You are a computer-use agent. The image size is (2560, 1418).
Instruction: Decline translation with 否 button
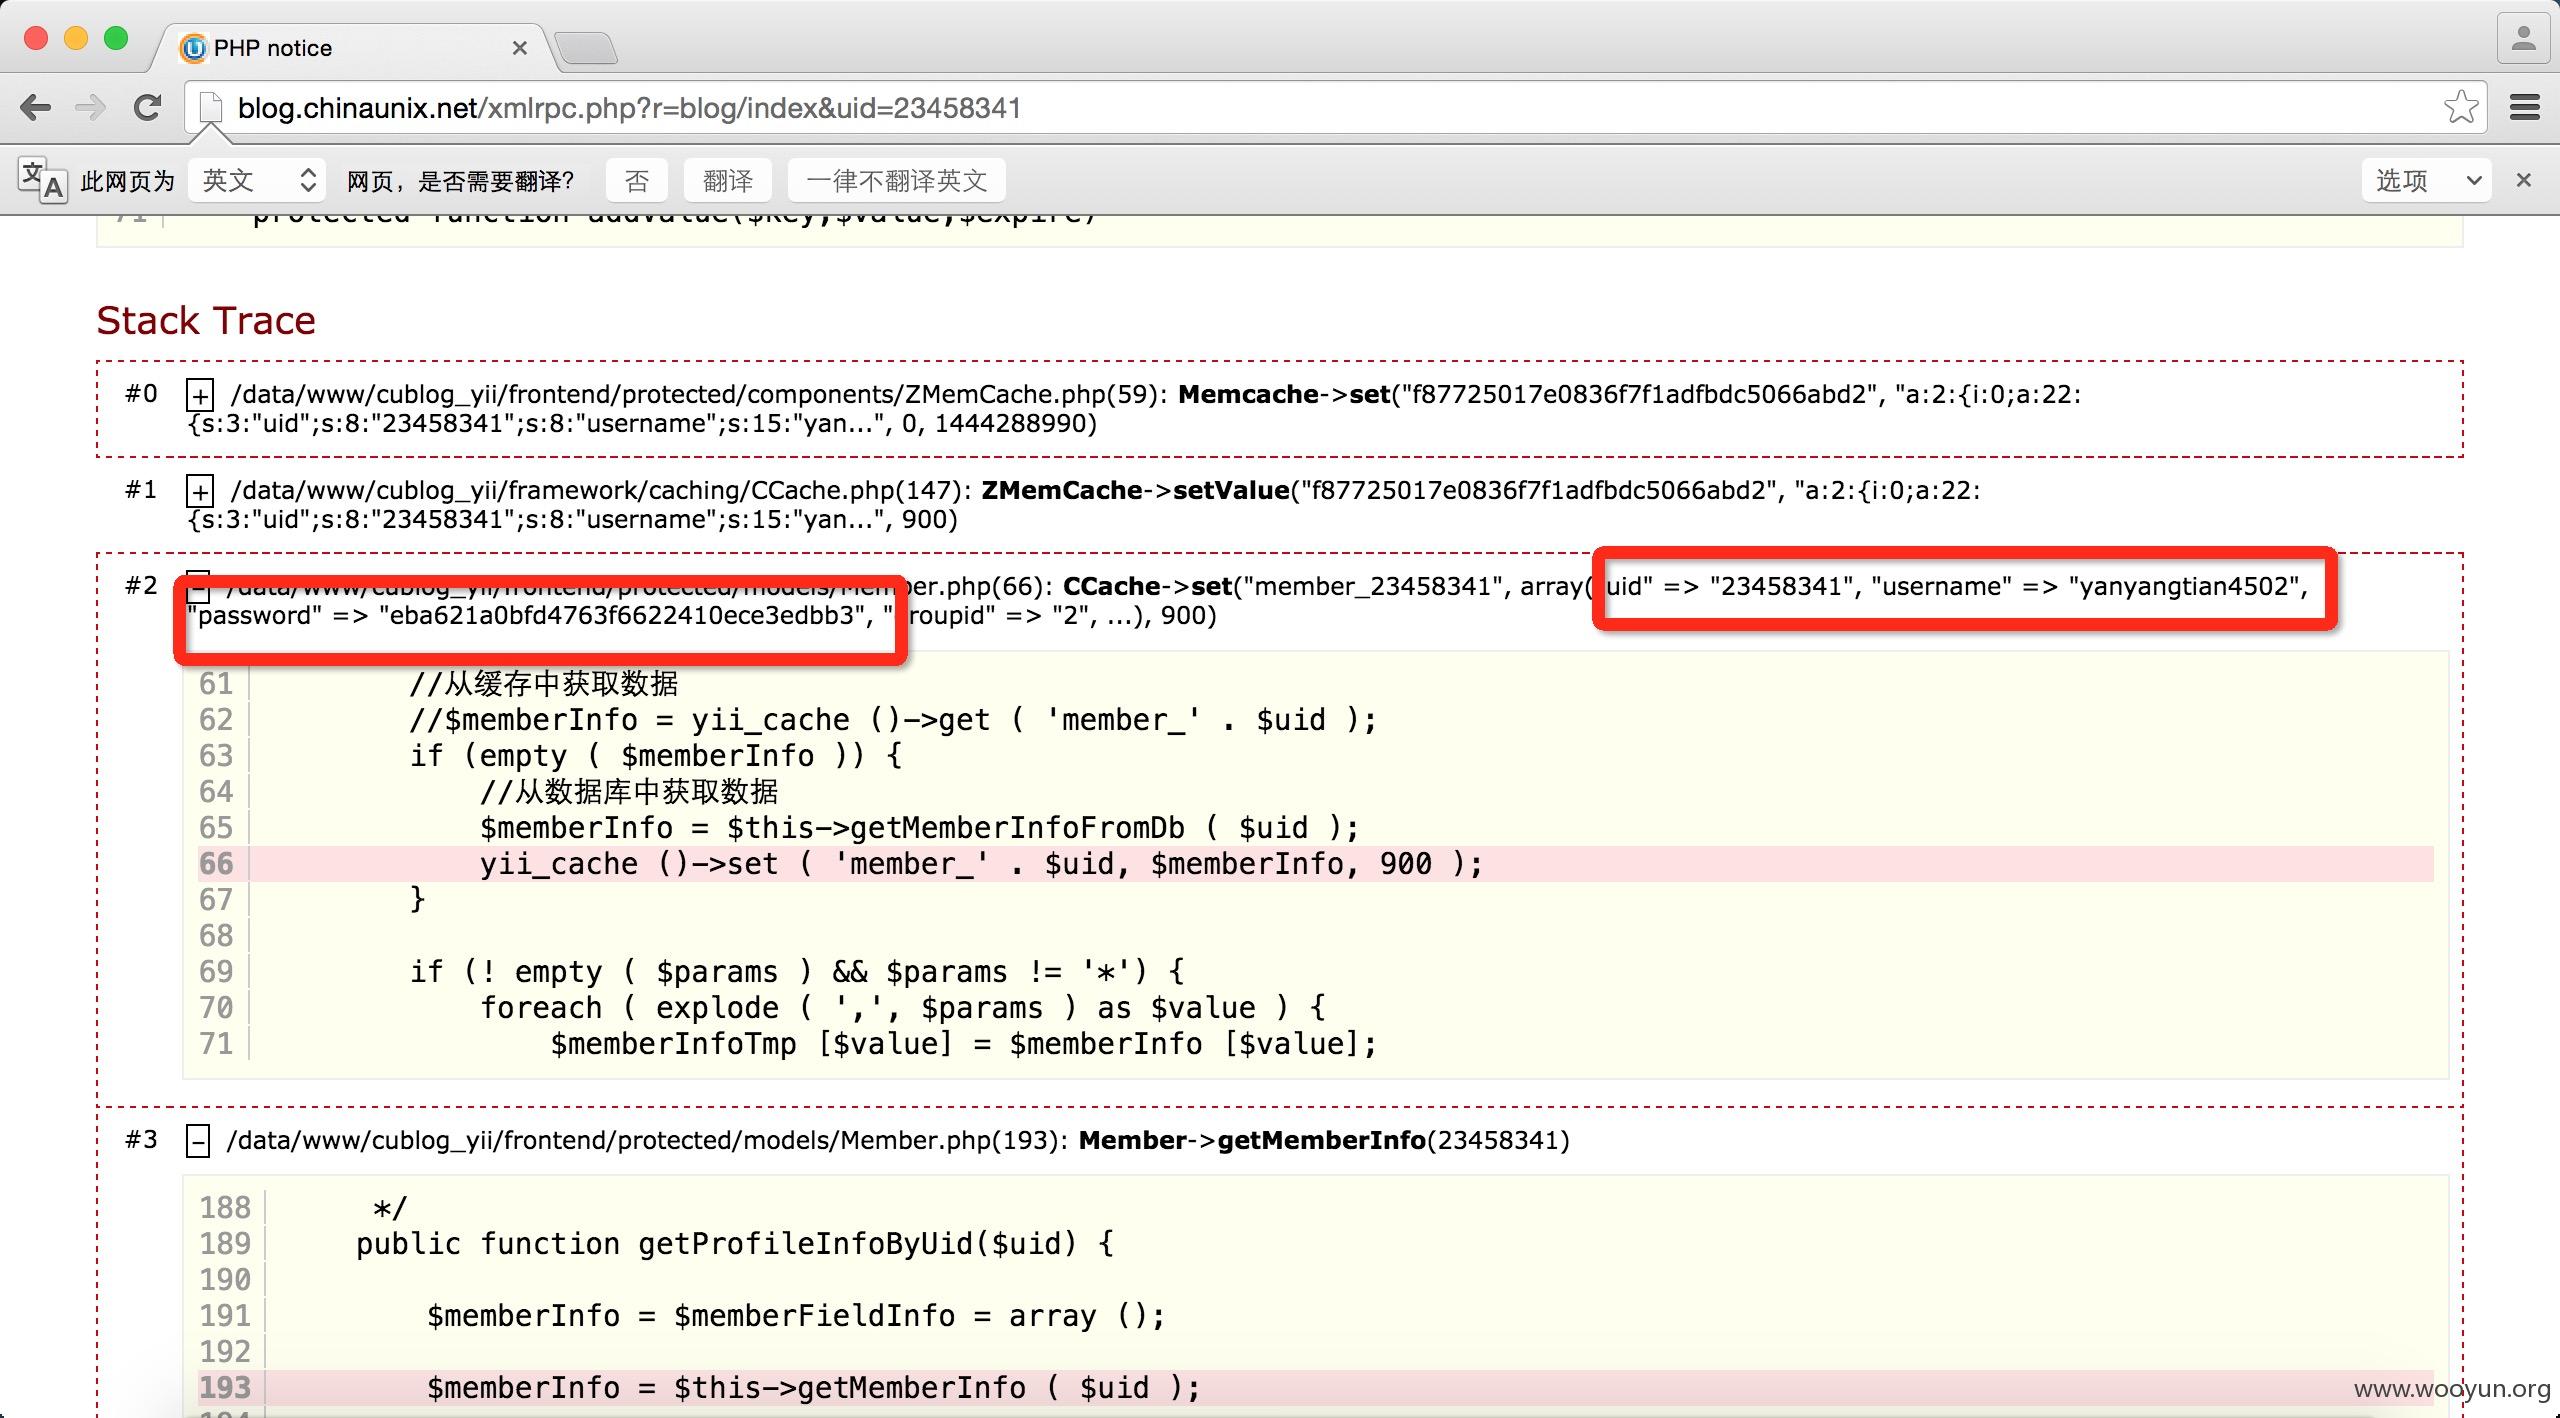[637, 180]
